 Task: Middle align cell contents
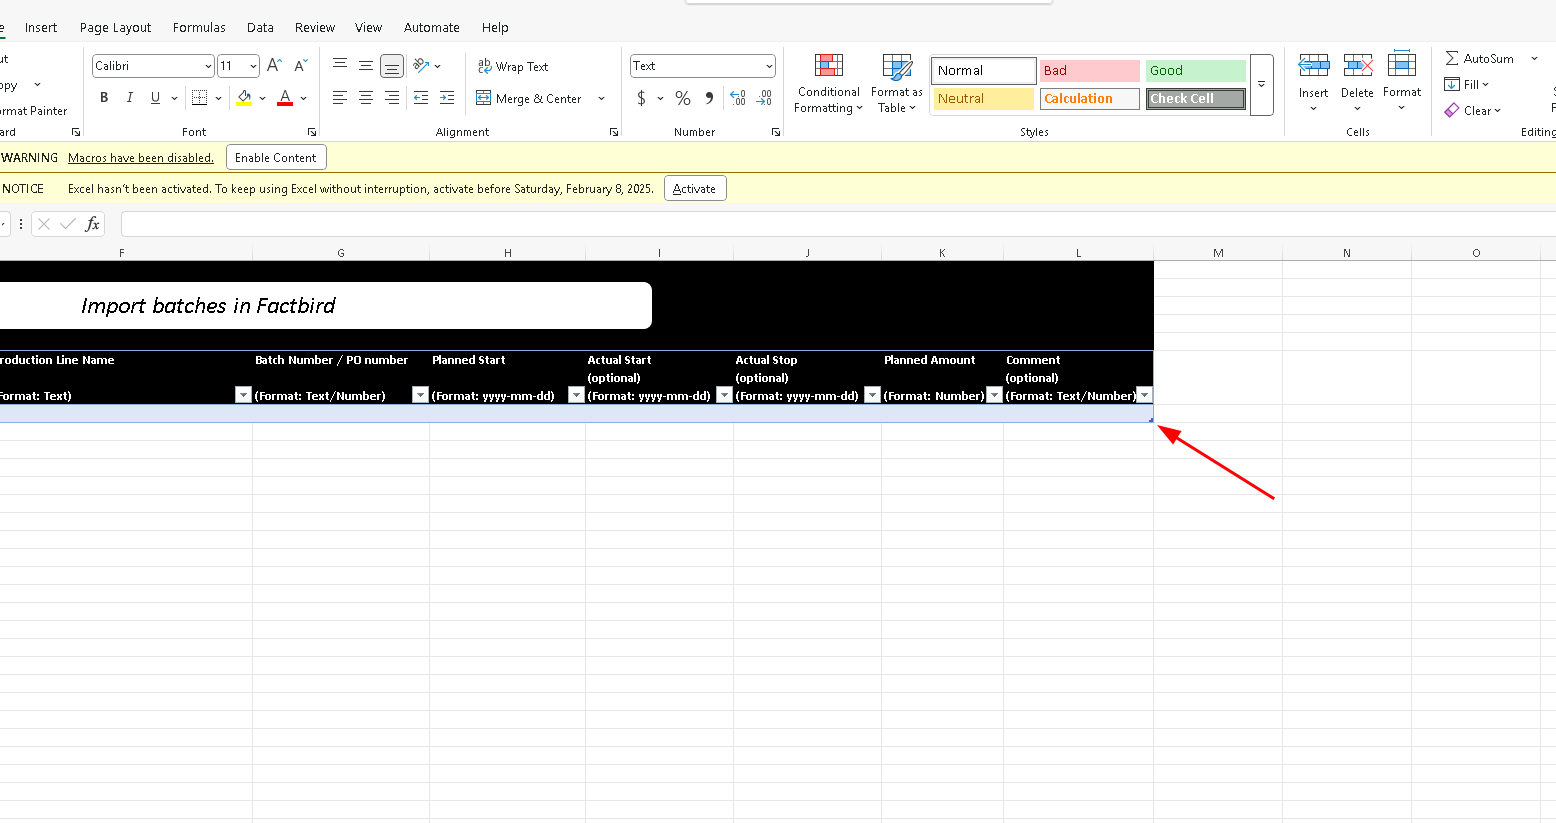[x=366, y=66]
